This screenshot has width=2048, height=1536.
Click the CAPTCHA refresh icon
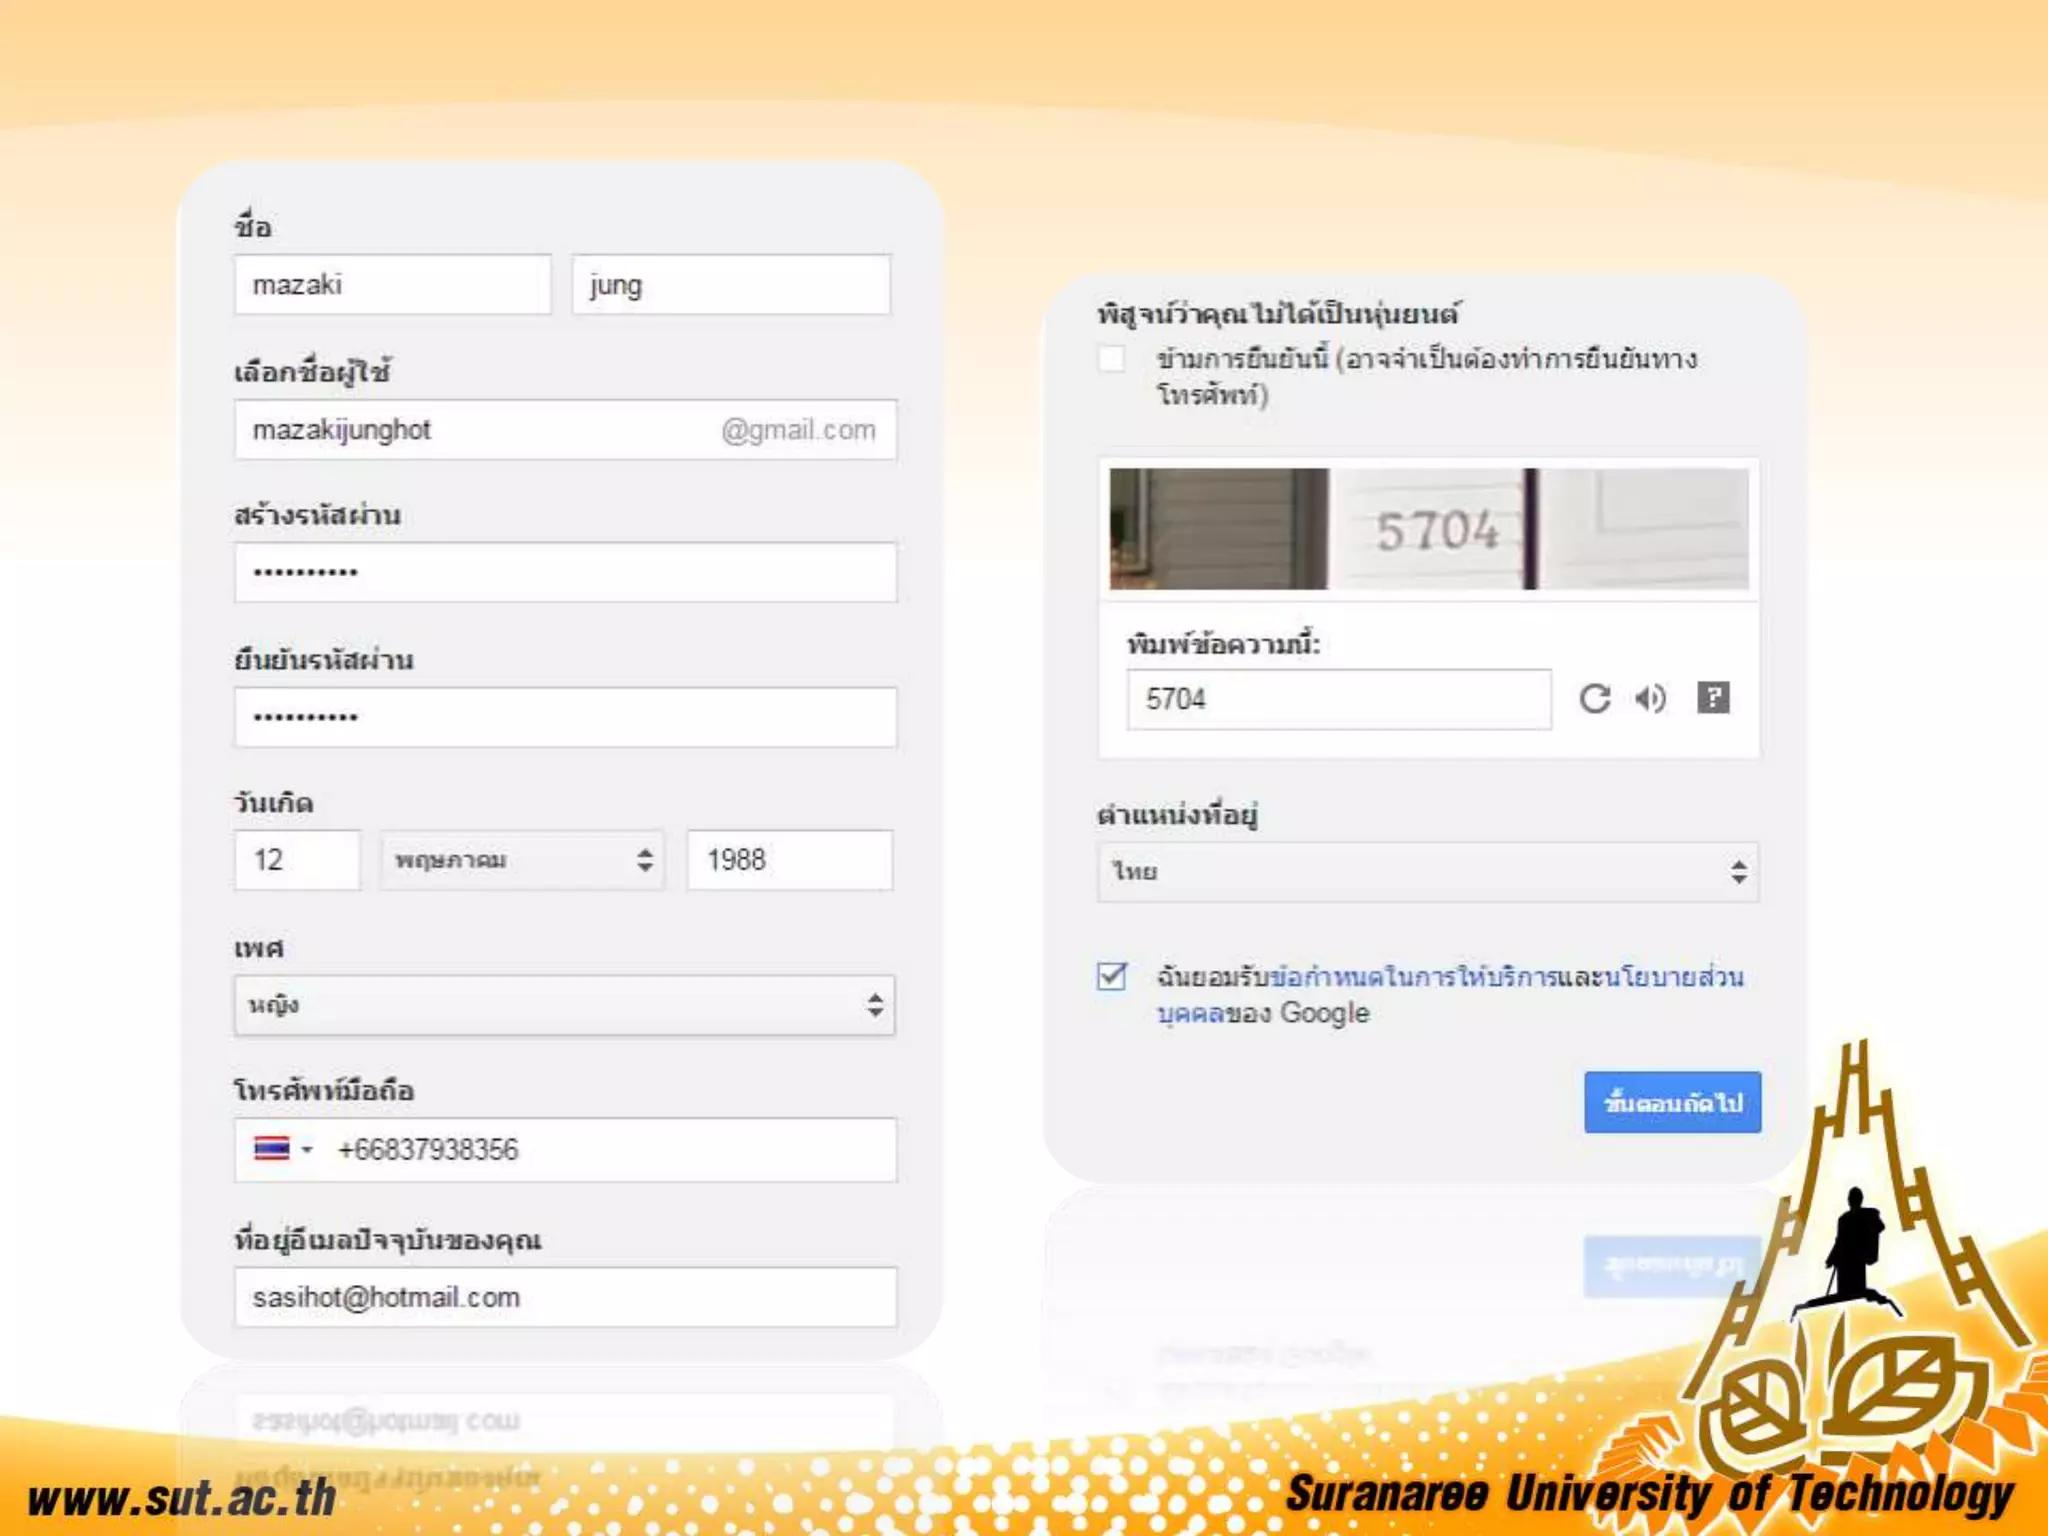pos(1594,698)
